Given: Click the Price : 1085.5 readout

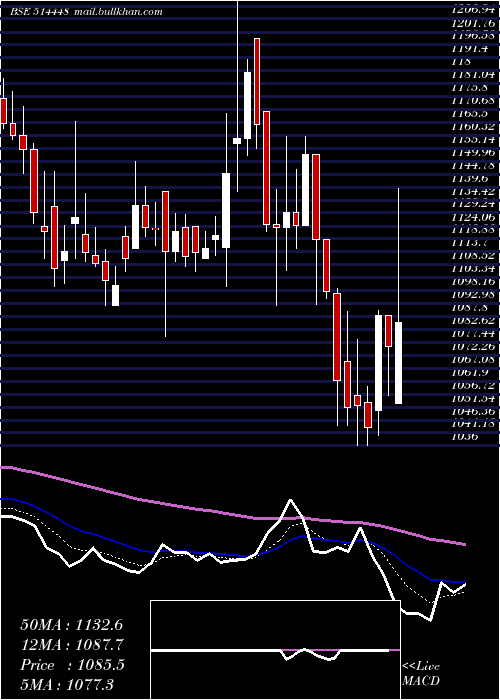Looking at the screenshot, I should pyautogui.click(x=72, y=665).
